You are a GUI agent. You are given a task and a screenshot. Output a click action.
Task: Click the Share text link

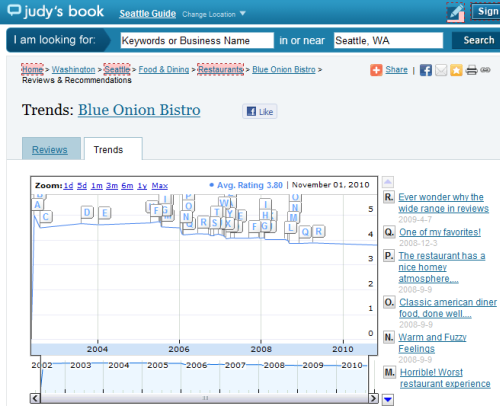396,69
